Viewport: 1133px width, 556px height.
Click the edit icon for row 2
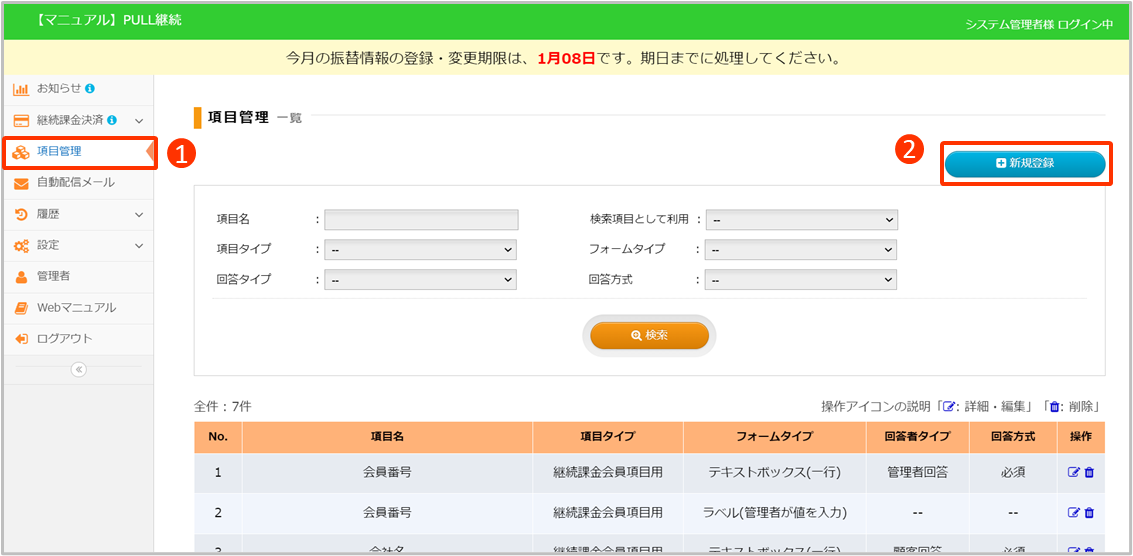(x=1074, y=513)
